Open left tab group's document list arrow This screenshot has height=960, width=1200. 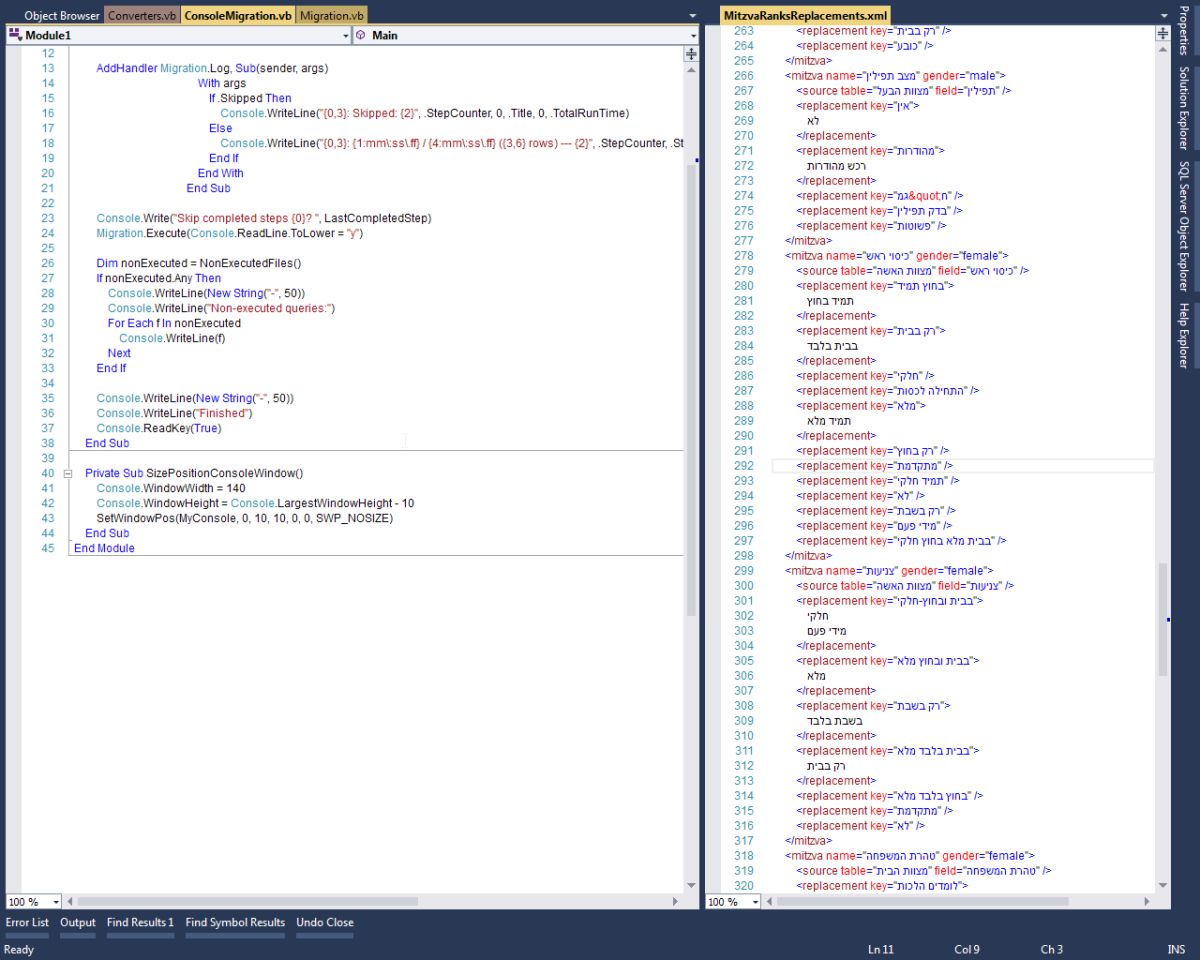click(693, 16)
